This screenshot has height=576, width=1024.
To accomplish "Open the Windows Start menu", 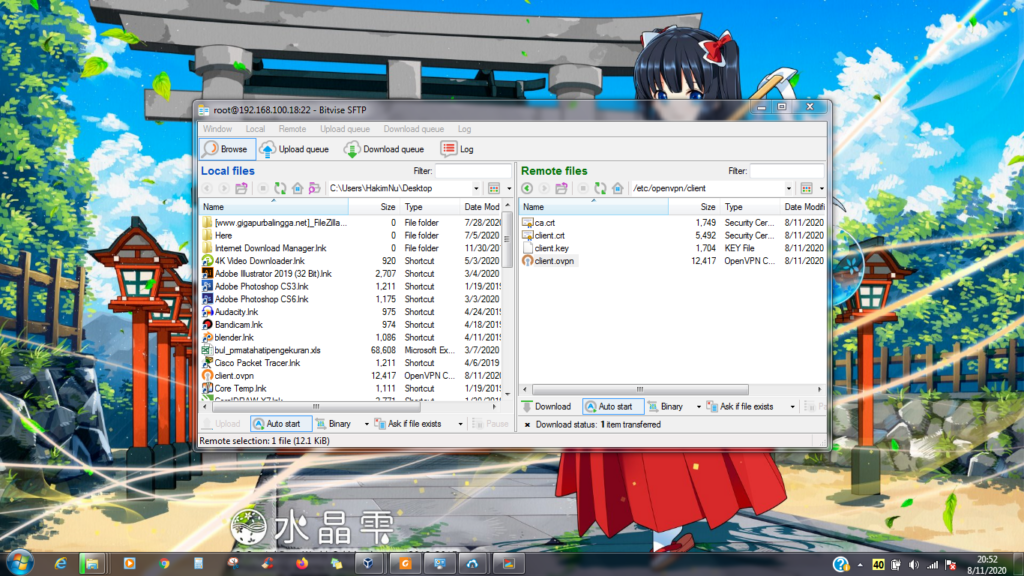I will (20, 563).
